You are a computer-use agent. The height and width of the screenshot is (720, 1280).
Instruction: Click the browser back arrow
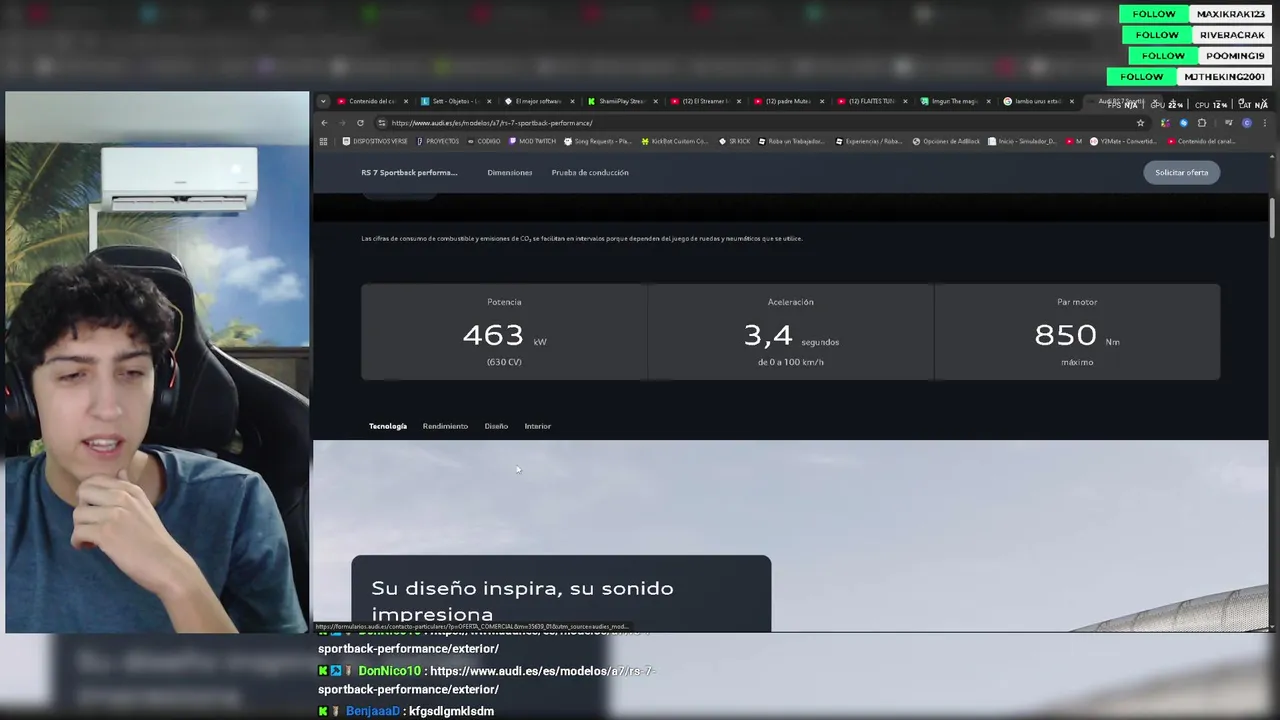tap(324, 123)
